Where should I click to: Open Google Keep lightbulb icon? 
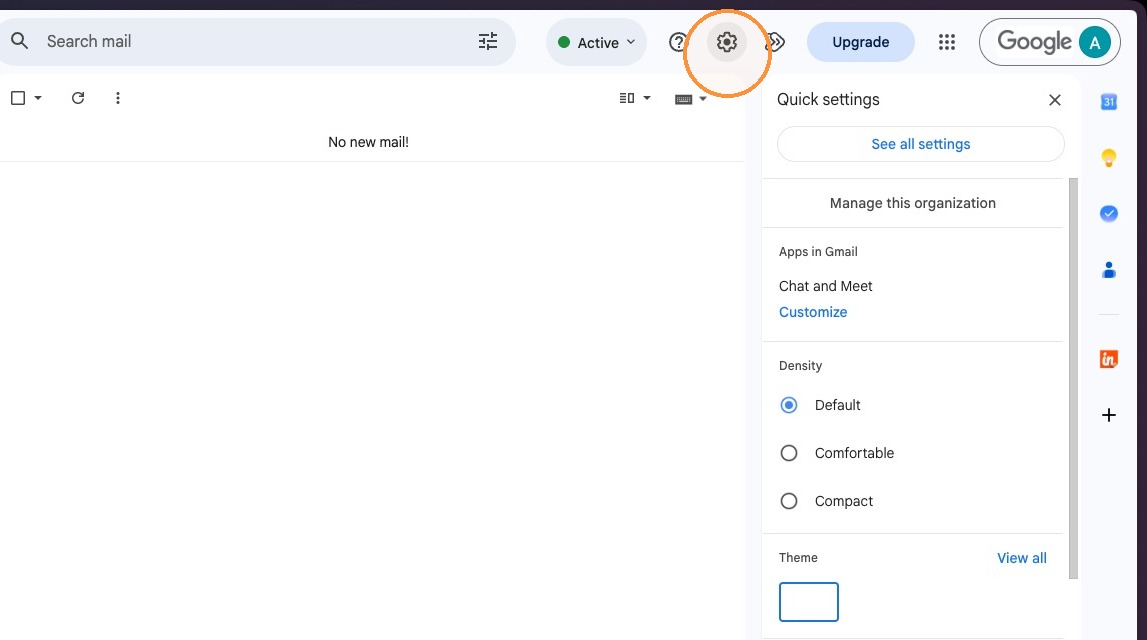(1108, 157)
